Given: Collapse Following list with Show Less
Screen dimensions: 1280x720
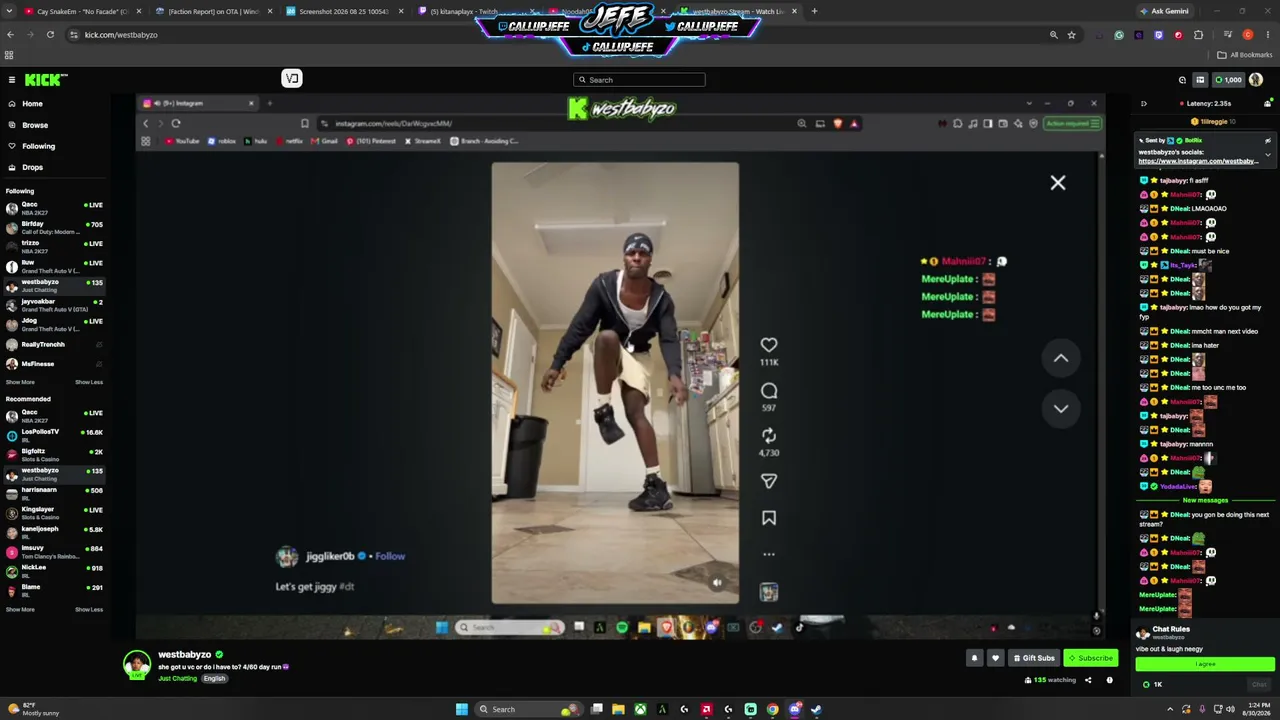Looking at the screenshot, I should coord(89,382).
